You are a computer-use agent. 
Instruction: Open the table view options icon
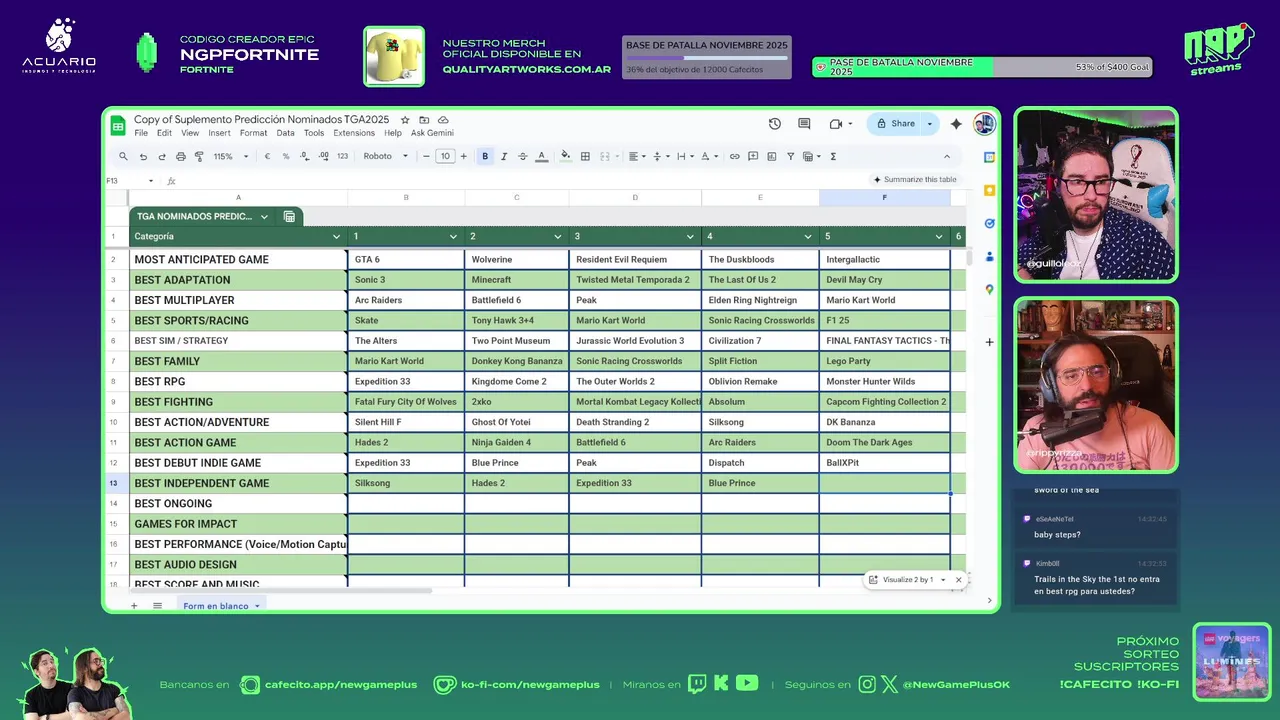289,216
